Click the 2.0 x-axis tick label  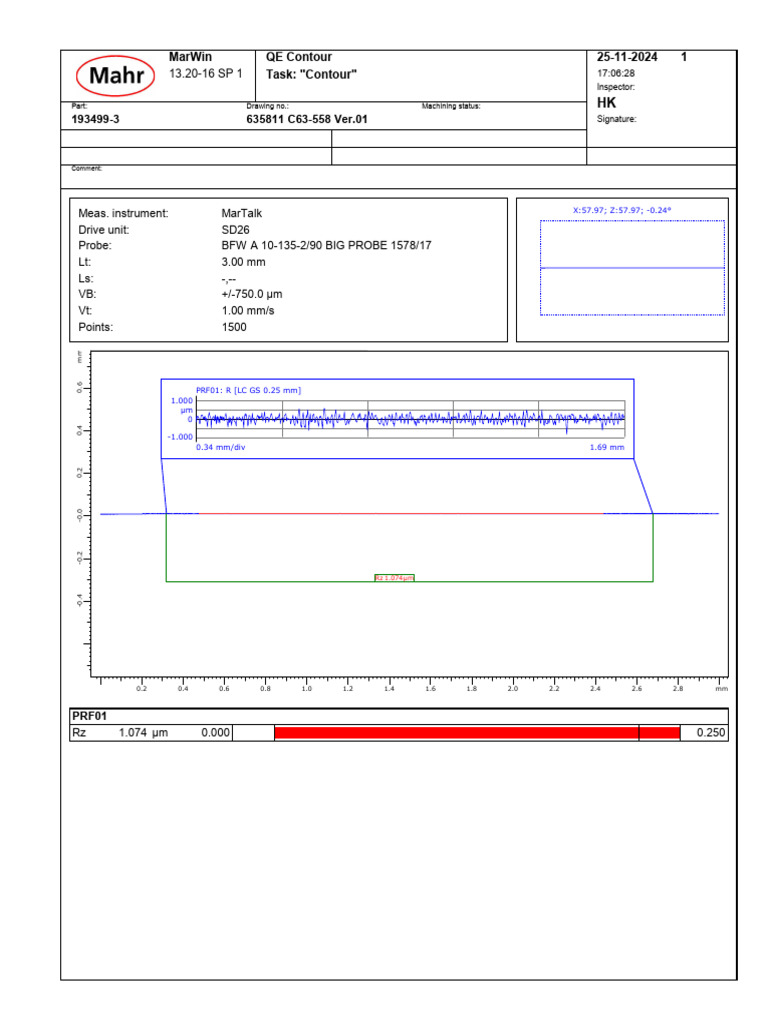pyautogui.click(x=513, y=689)
